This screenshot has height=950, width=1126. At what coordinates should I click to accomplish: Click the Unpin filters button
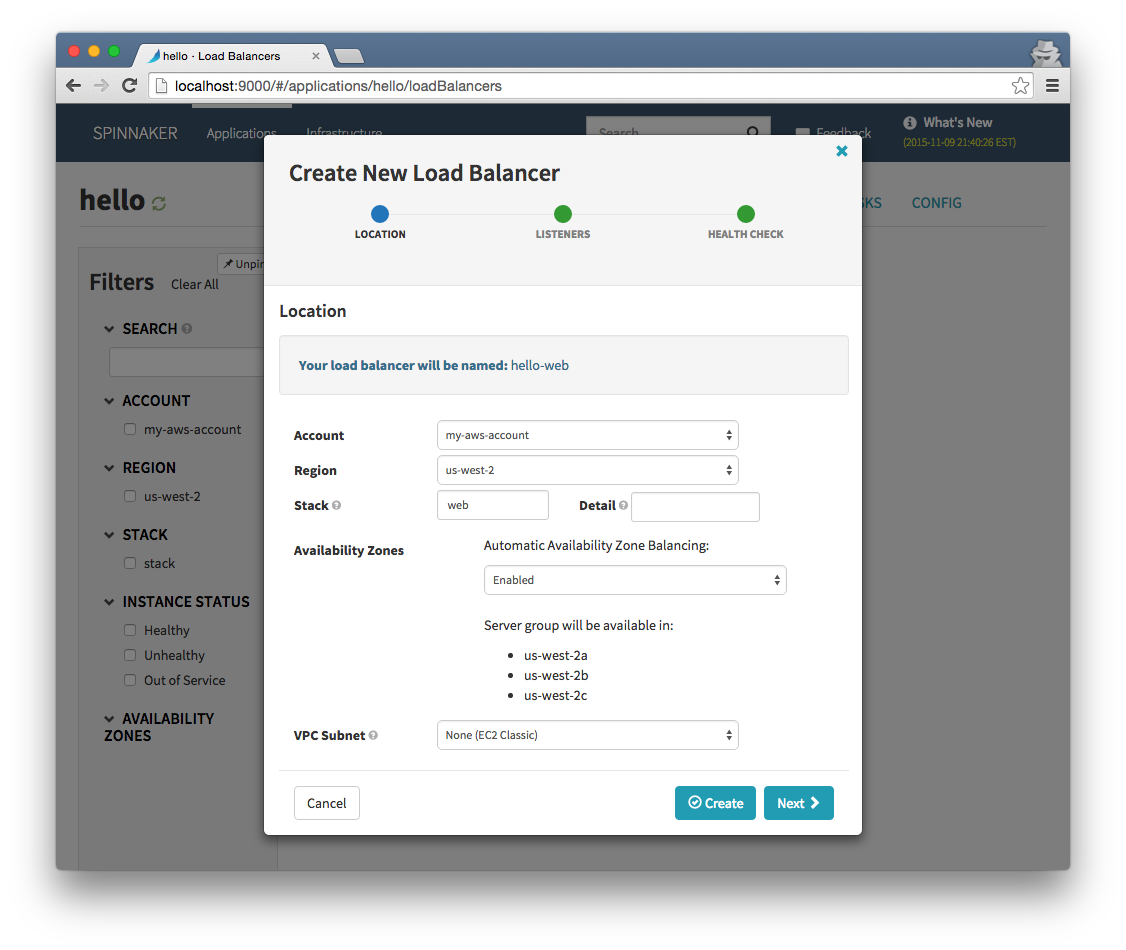click(246, 263)
